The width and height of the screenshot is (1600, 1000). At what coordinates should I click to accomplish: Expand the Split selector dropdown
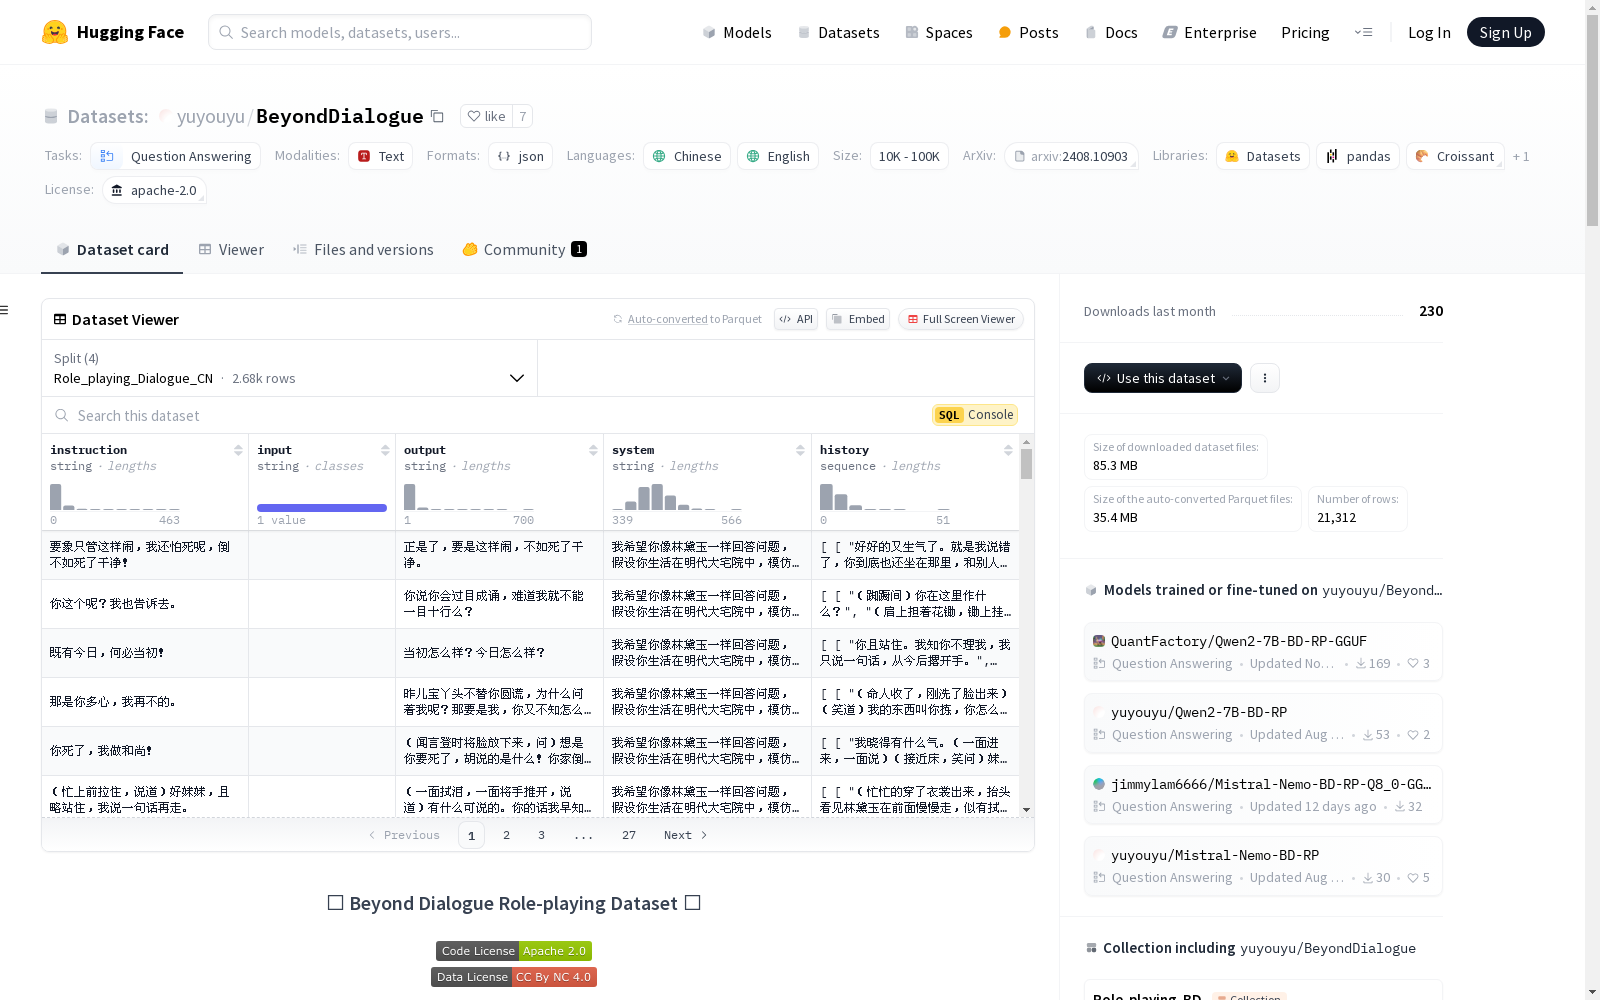pos(289,368)
